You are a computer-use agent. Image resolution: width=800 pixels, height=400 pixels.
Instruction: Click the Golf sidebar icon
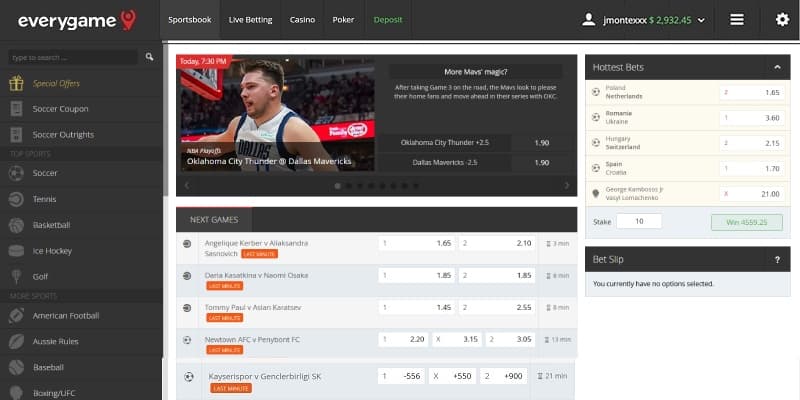(16, 276)
